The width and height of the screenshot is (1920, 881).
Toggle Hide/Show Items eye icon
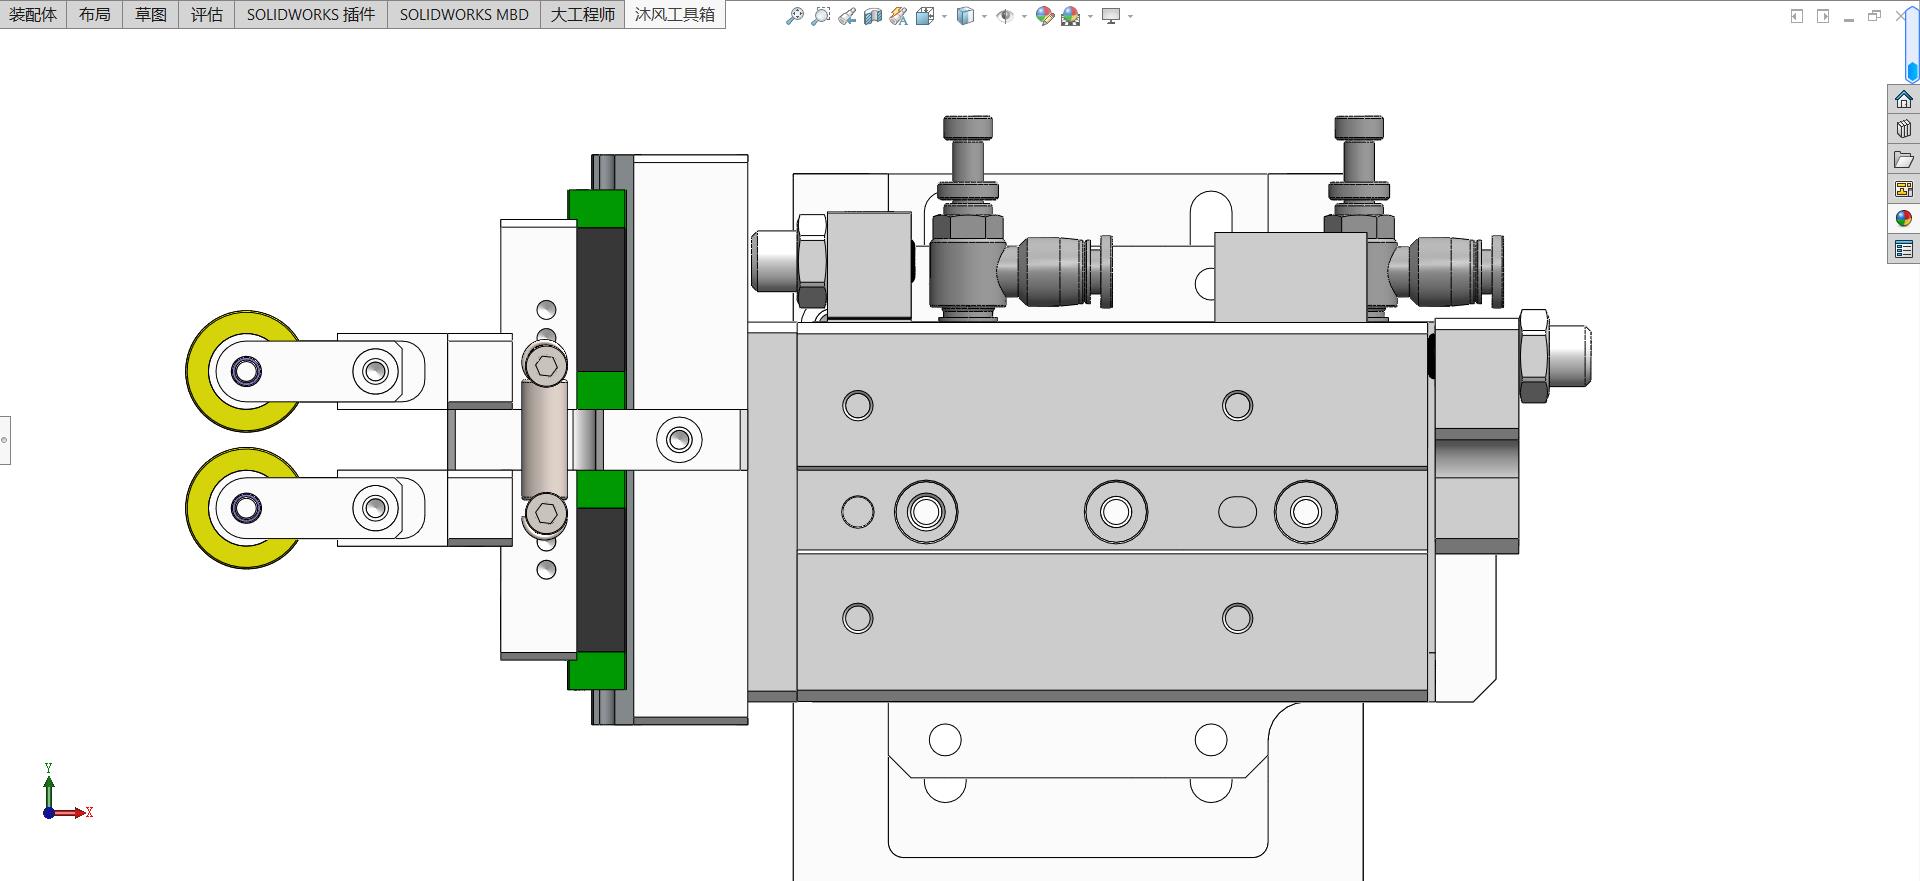tap(1005, 16)
